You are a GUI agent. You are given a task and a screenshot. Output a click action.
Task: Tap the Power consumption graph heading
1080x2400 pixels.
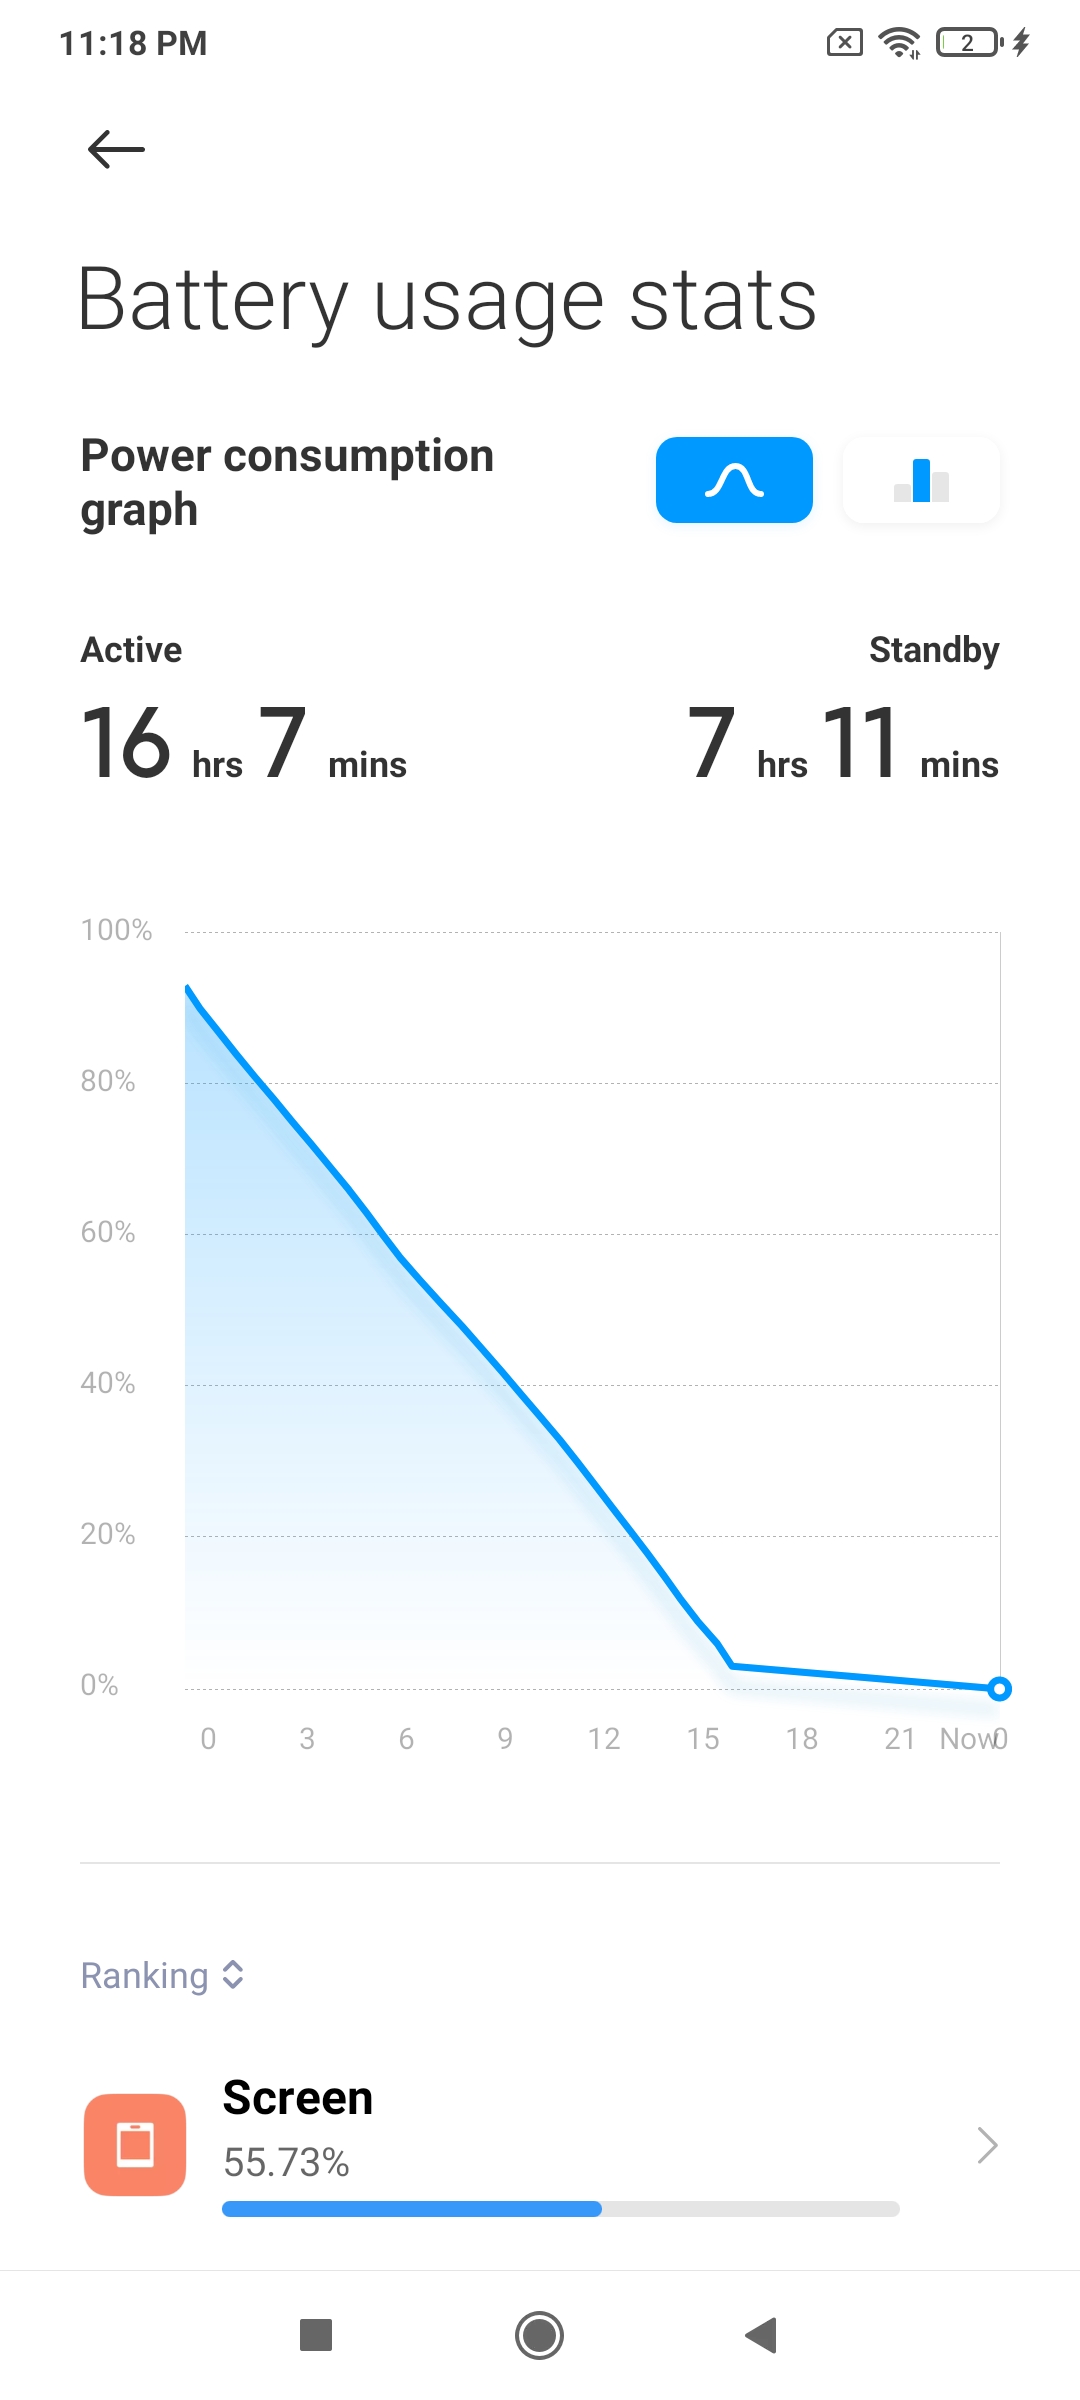288,482
